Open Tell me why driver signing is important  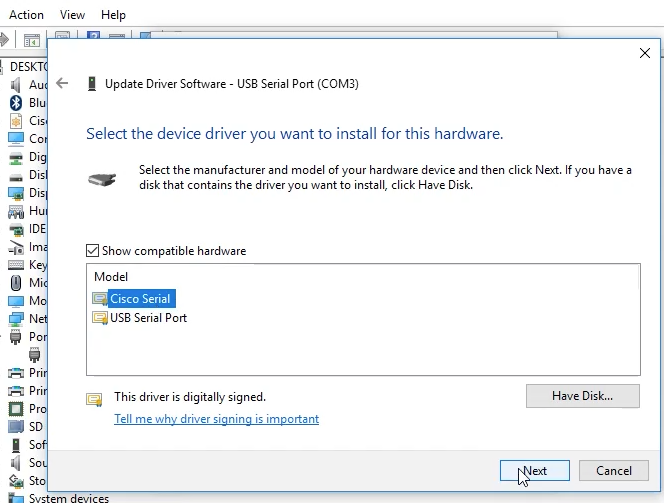click(x=216, y=419)
